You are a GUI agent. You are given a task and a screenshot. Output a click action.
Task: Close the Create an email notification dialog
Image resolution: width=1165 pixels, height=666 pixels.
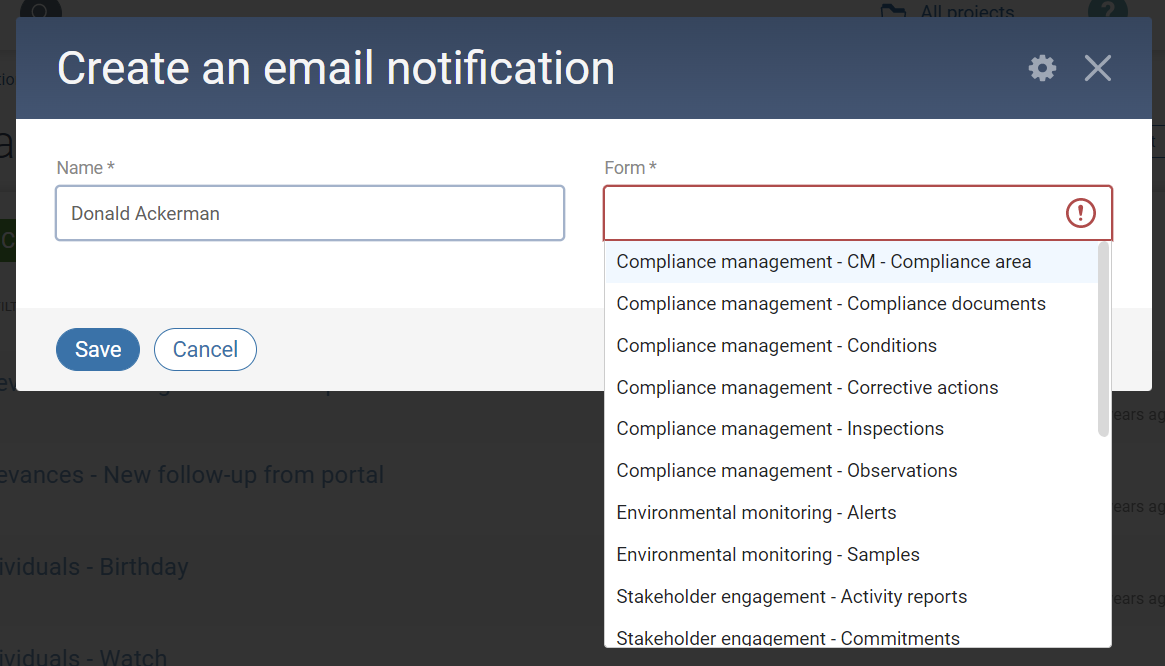[1097, 68]
